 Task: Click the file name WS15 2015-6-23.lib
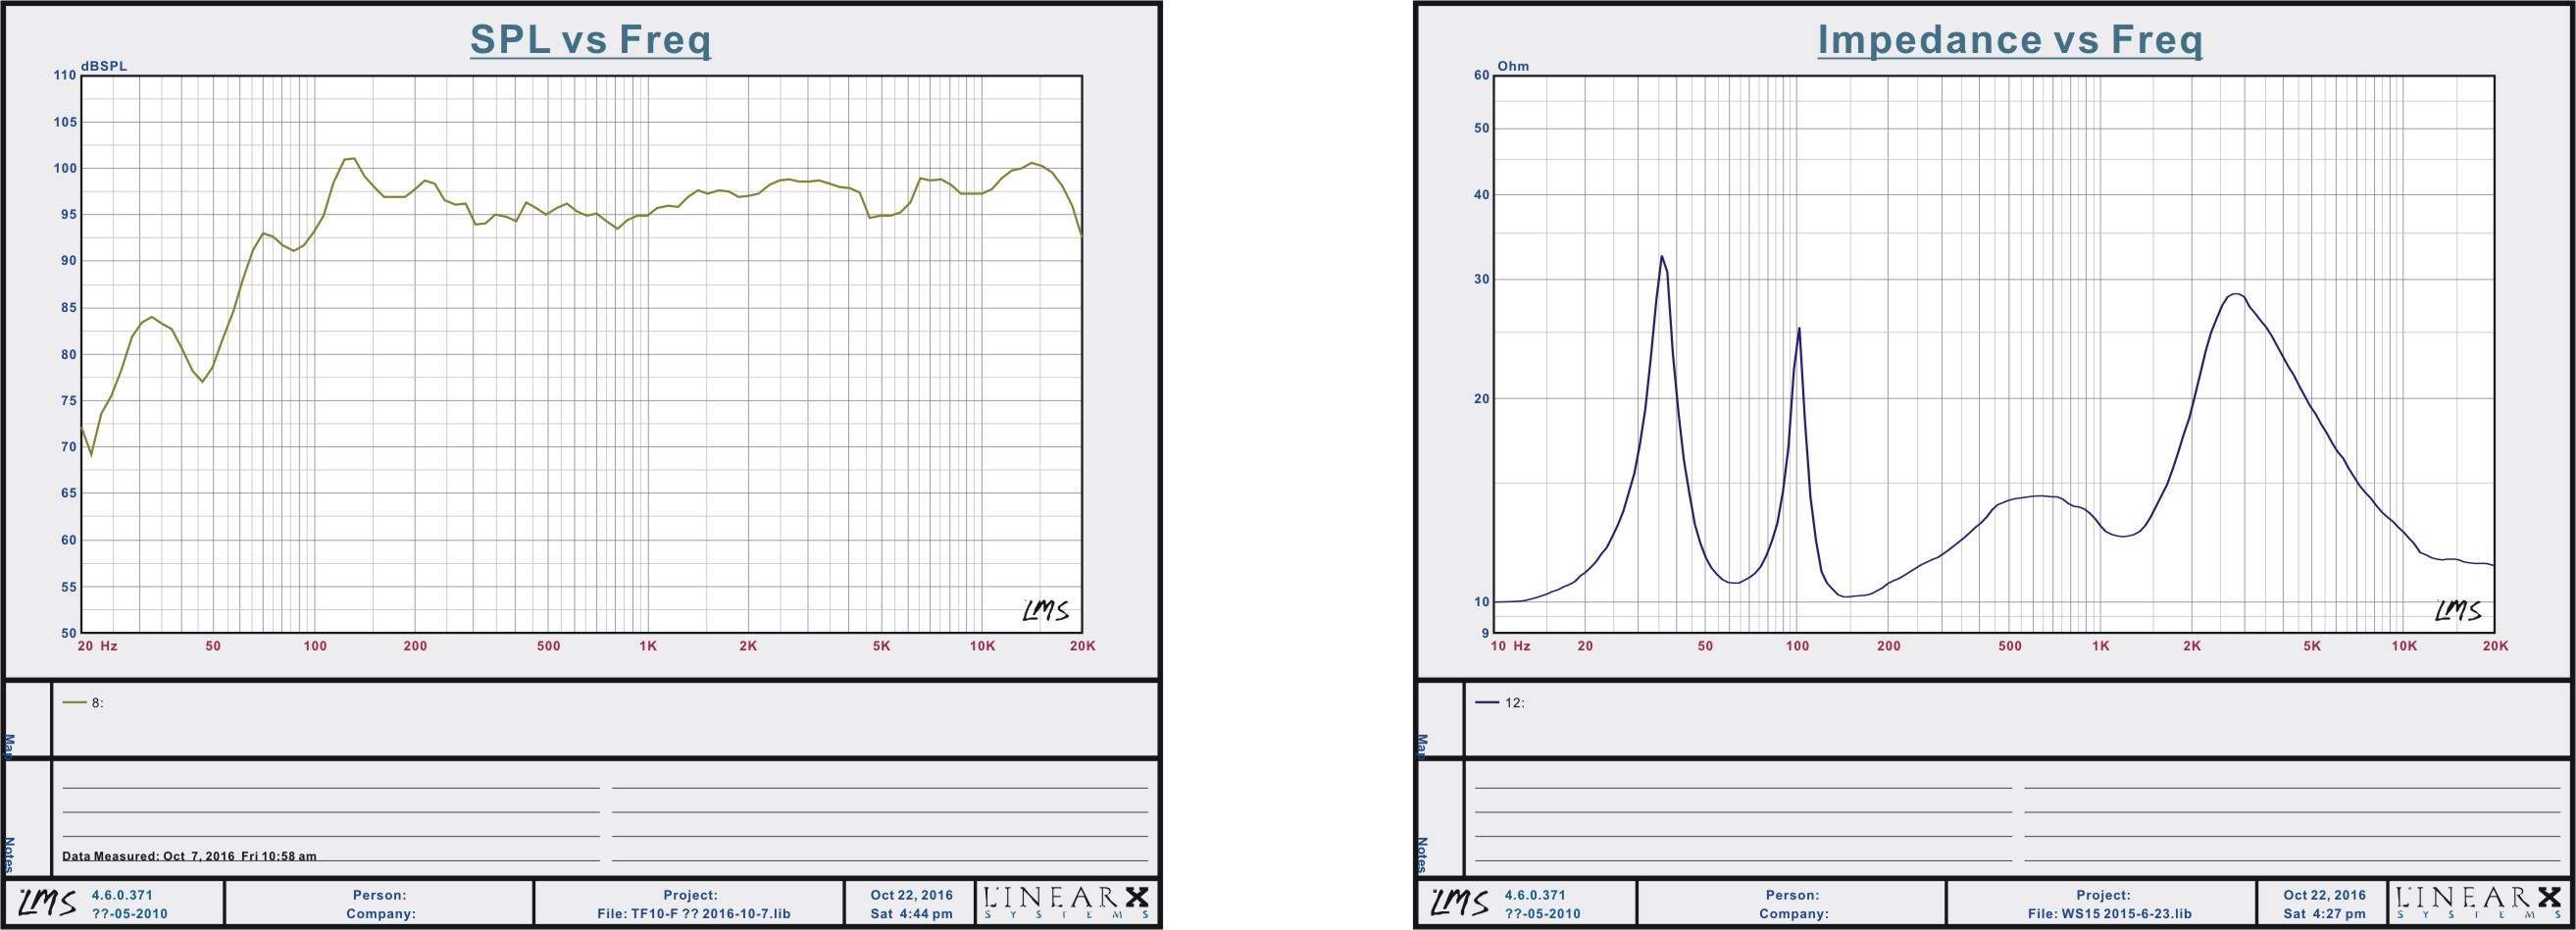click(2109, 914)
